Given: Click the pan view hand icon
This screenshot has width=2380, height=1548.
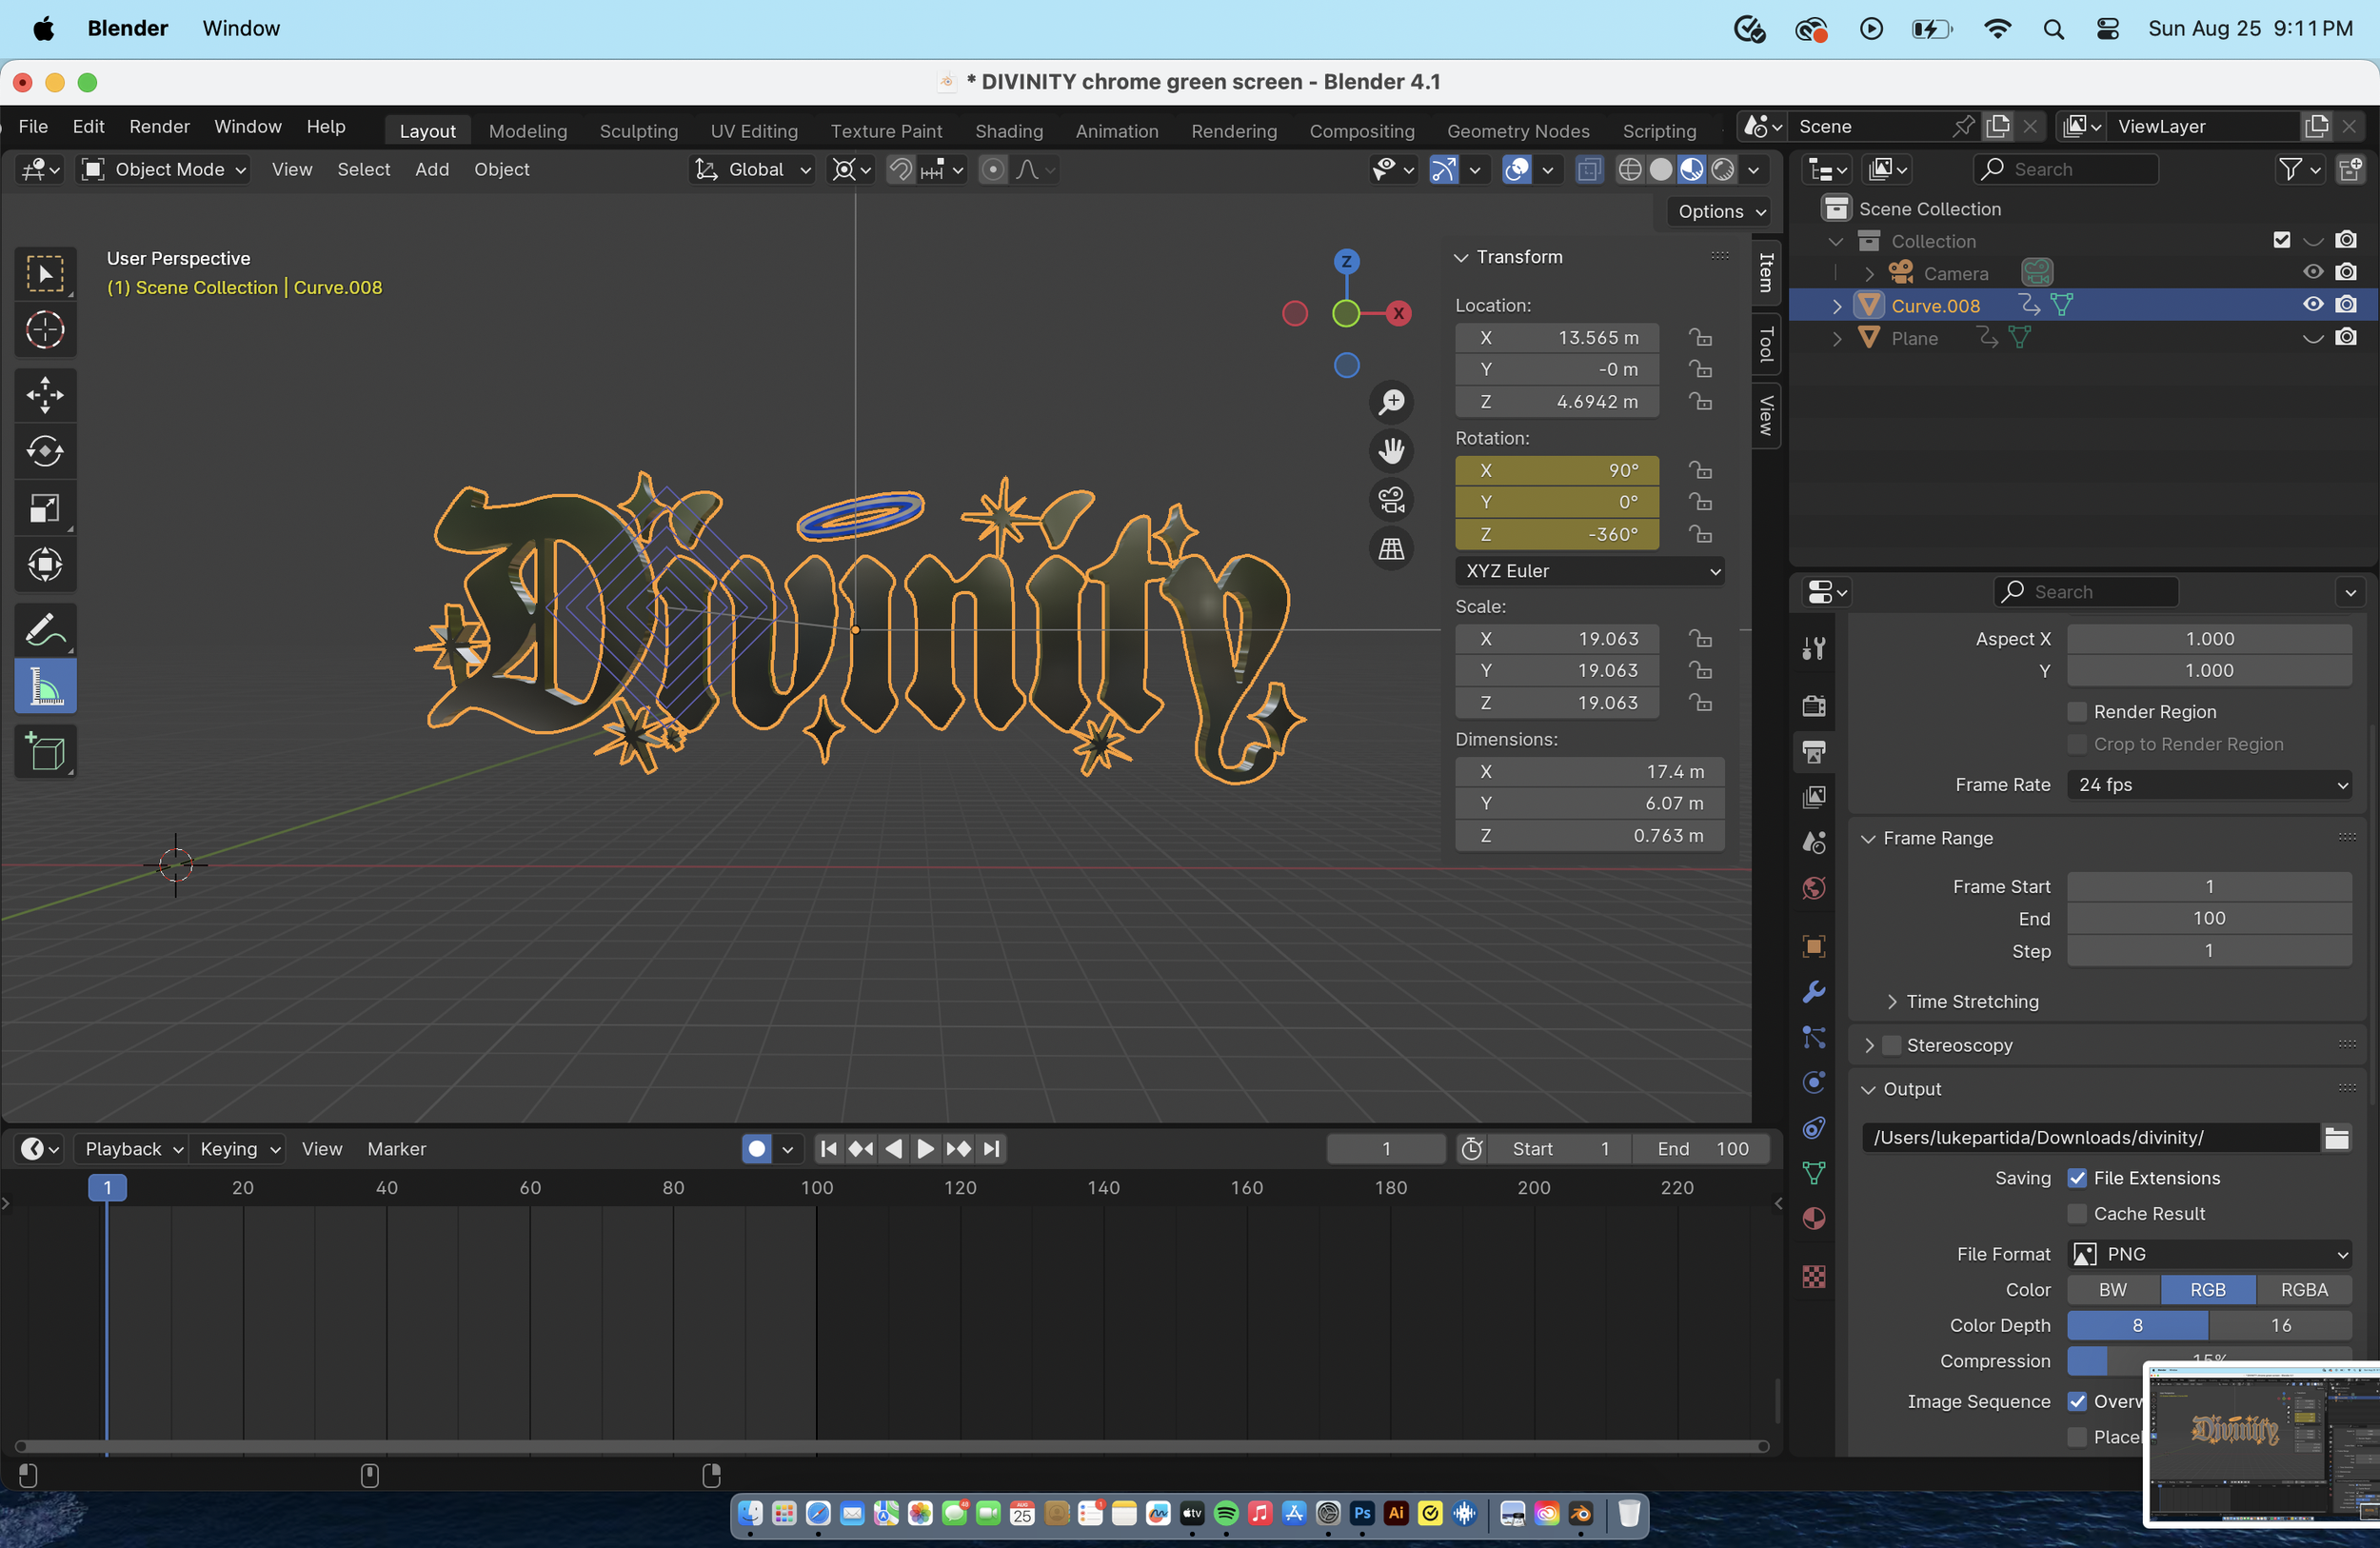Looking at the screenshot, I should click(x=1391, y=451).
